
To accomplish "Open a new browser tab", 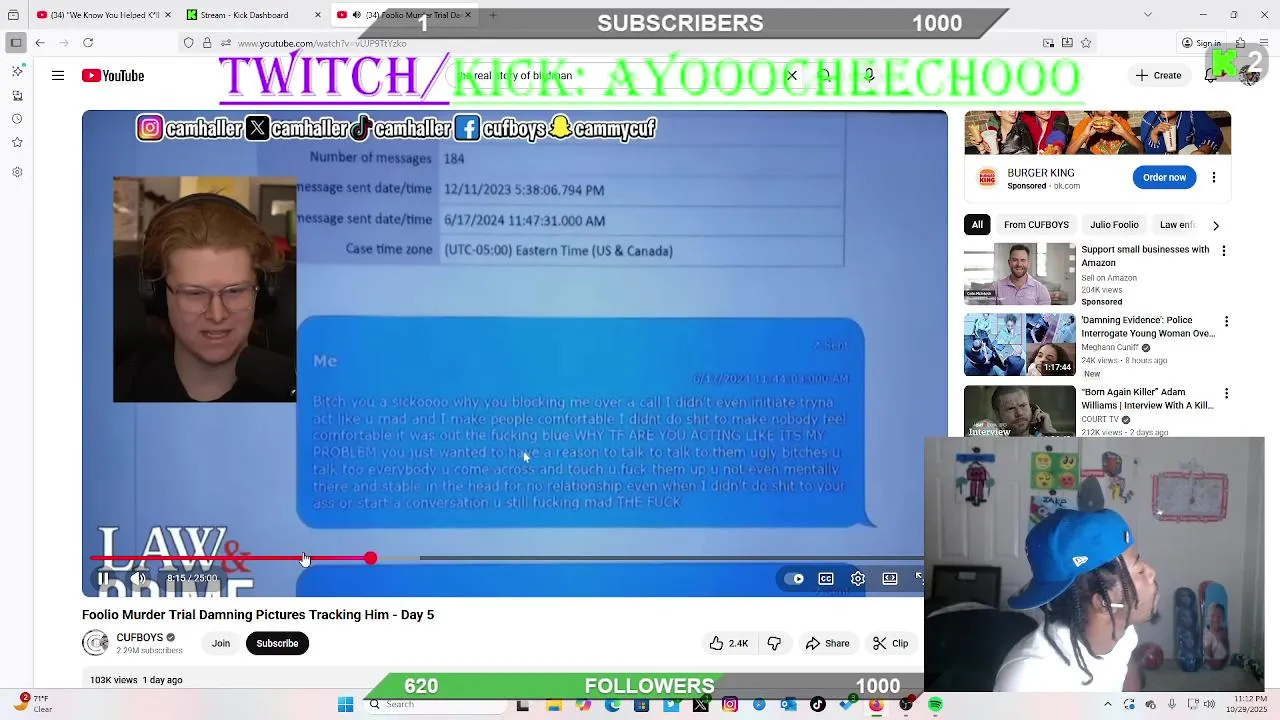I will (x=492, y=15).
